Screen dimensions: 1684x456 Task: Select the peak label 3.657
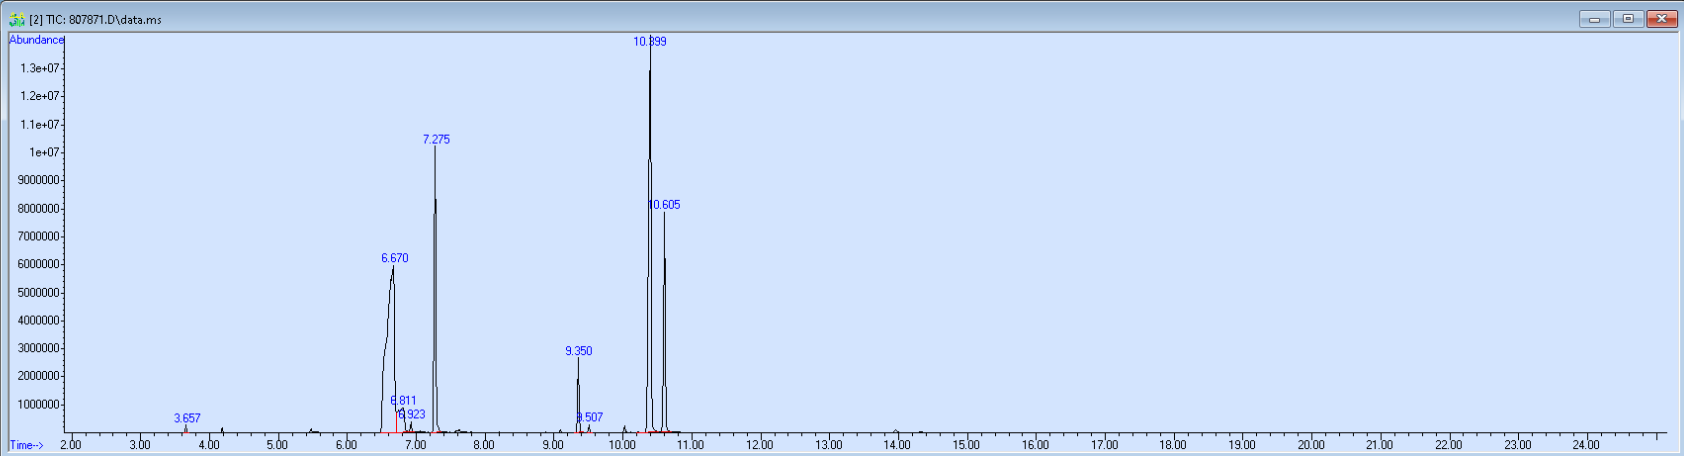click(x=187, y=418)
